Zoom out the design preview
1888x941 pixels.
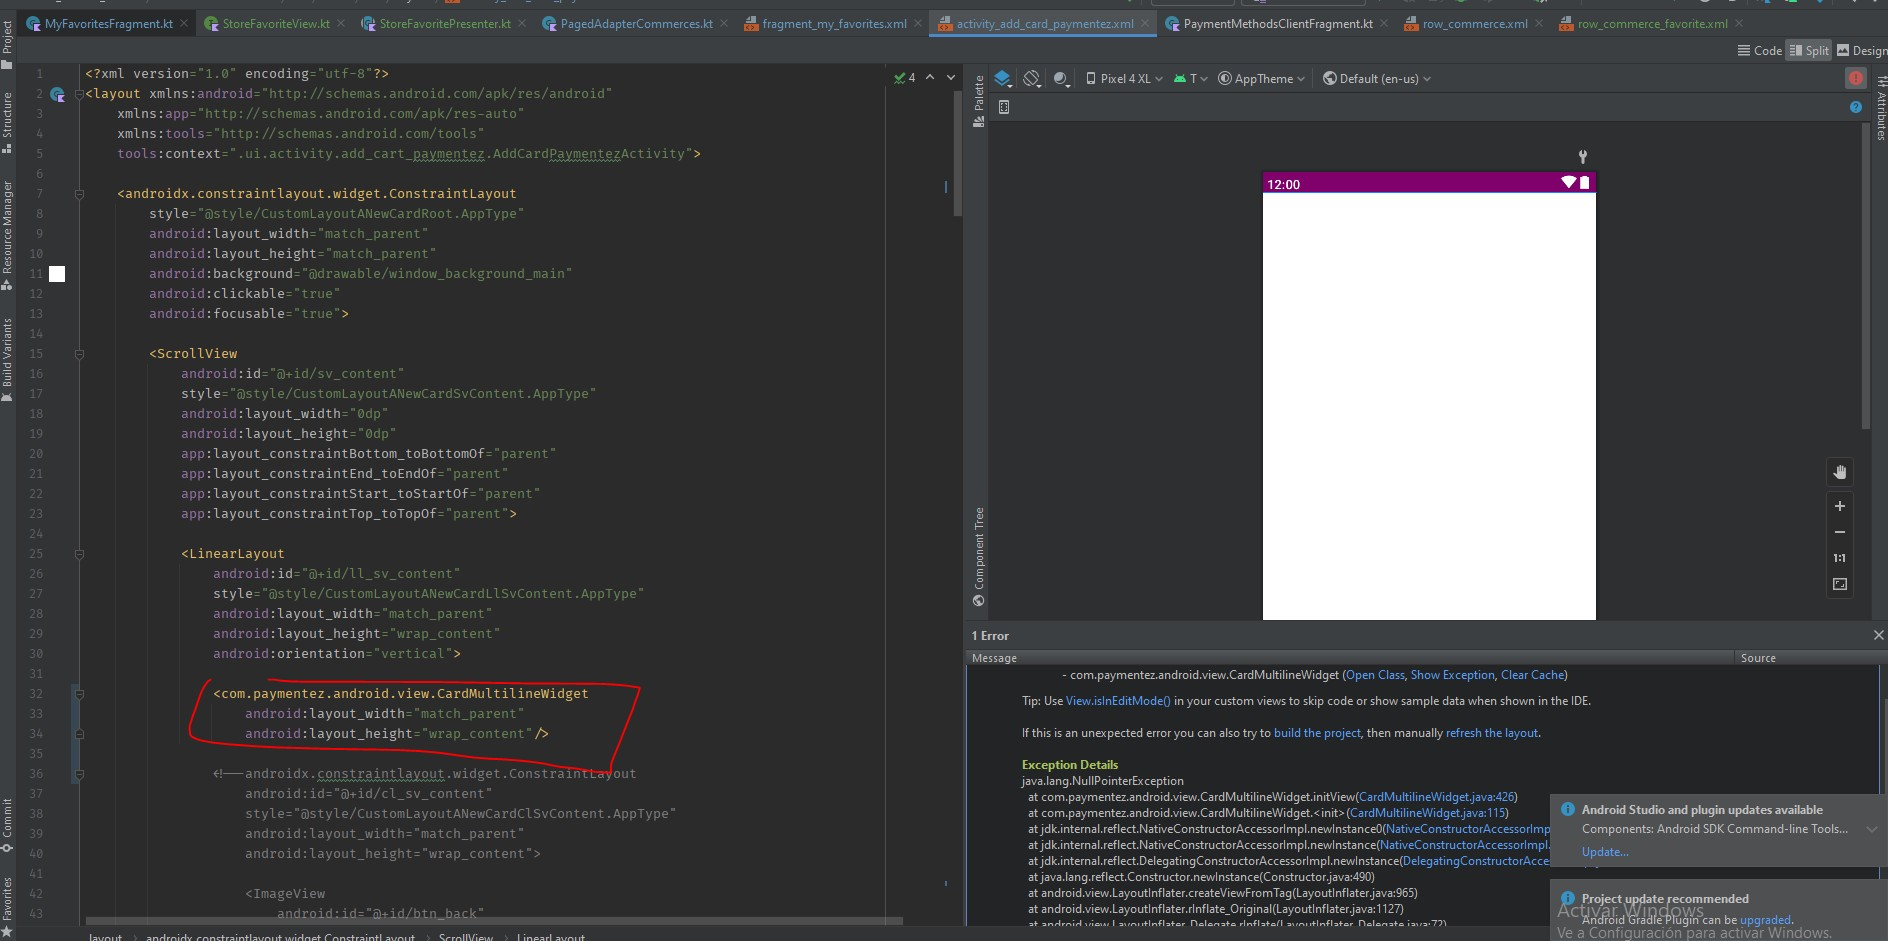tap(1840, 532)
